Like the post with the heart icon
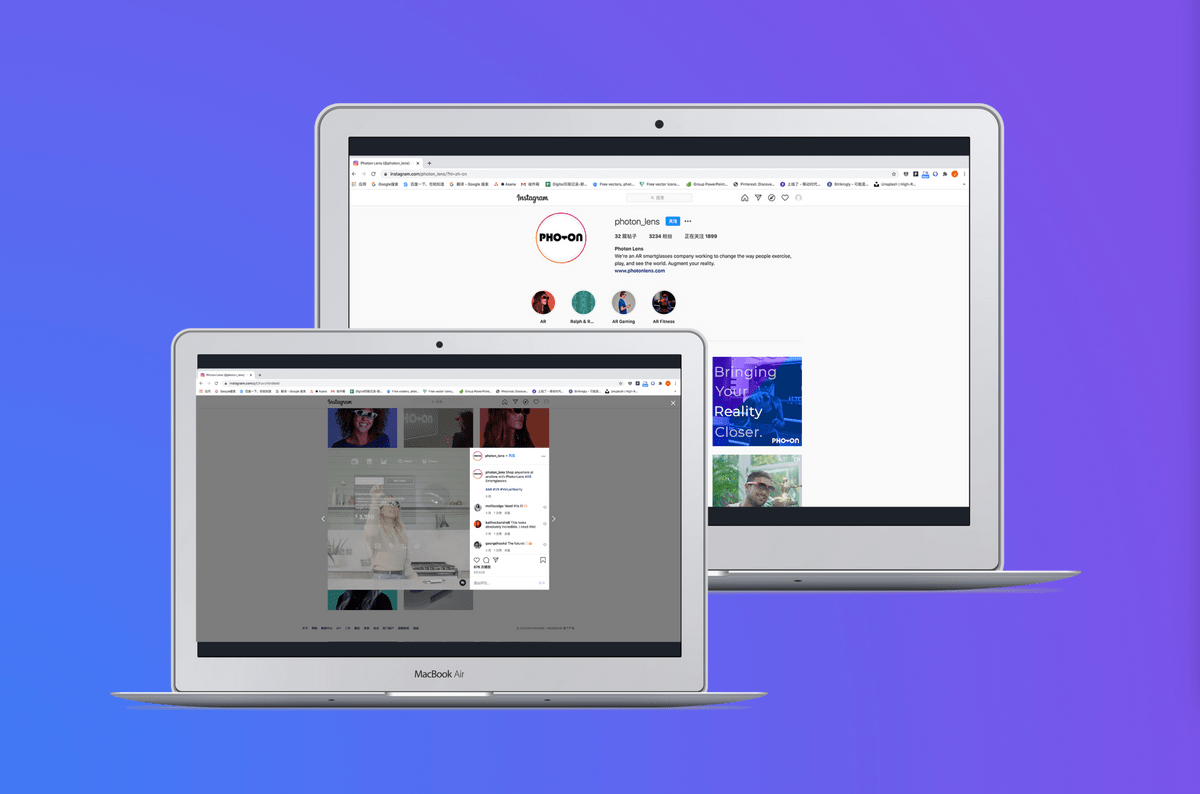 (x=477, y=560)
